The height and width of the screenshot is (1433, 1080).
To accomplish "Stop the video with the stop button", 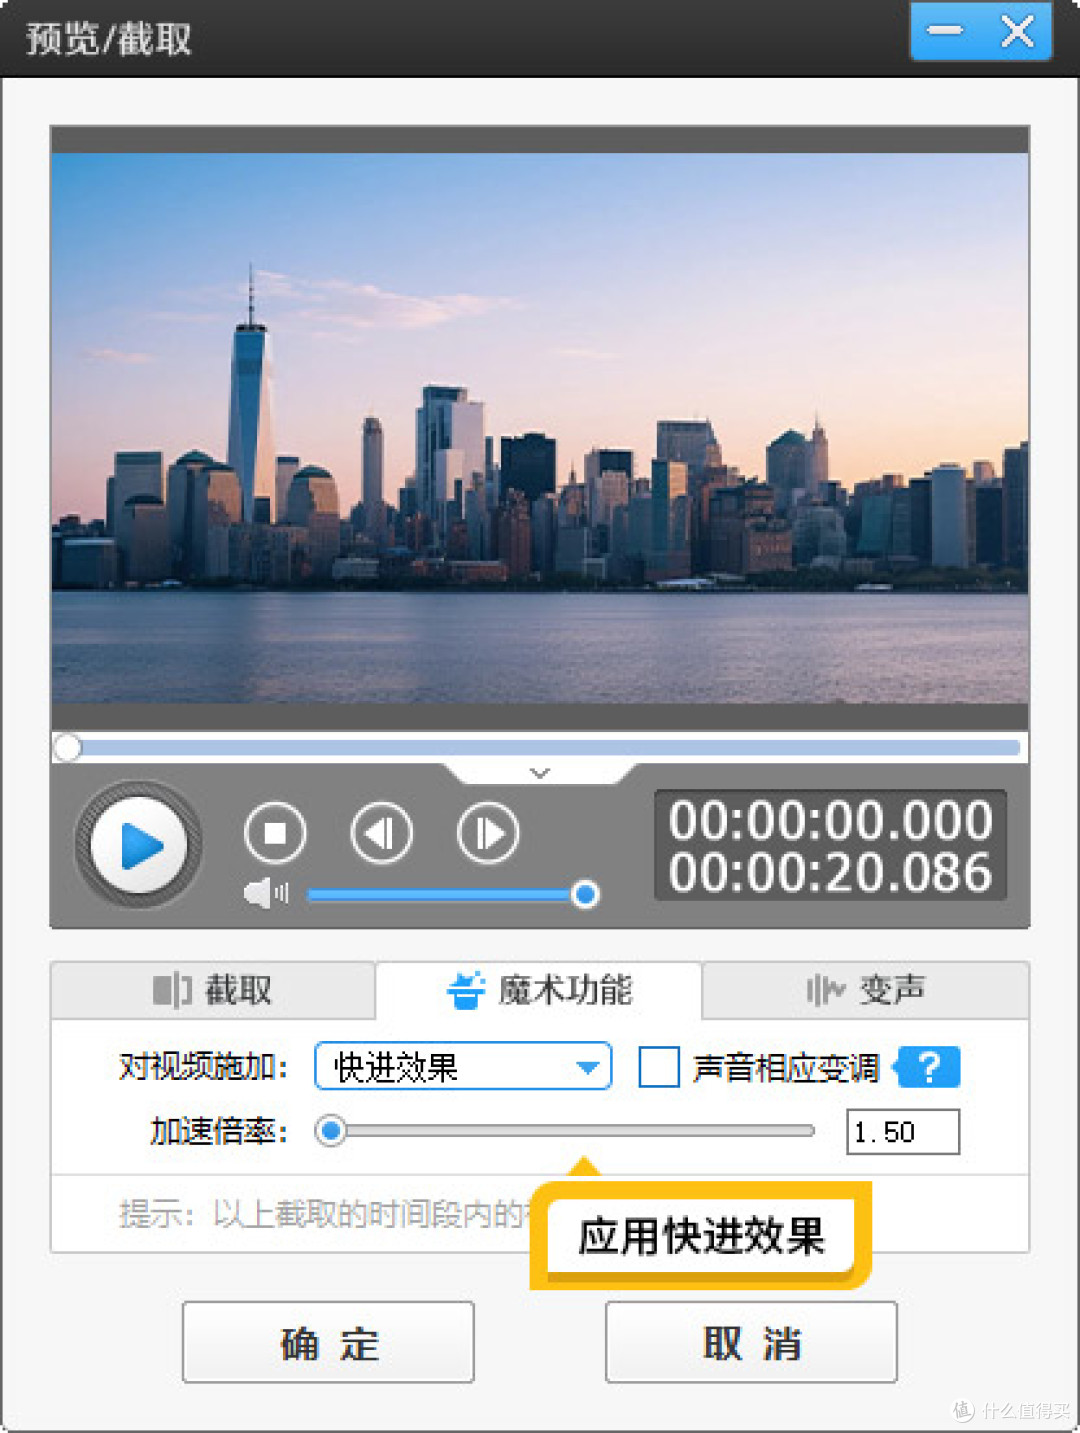I will coord(275,833).
